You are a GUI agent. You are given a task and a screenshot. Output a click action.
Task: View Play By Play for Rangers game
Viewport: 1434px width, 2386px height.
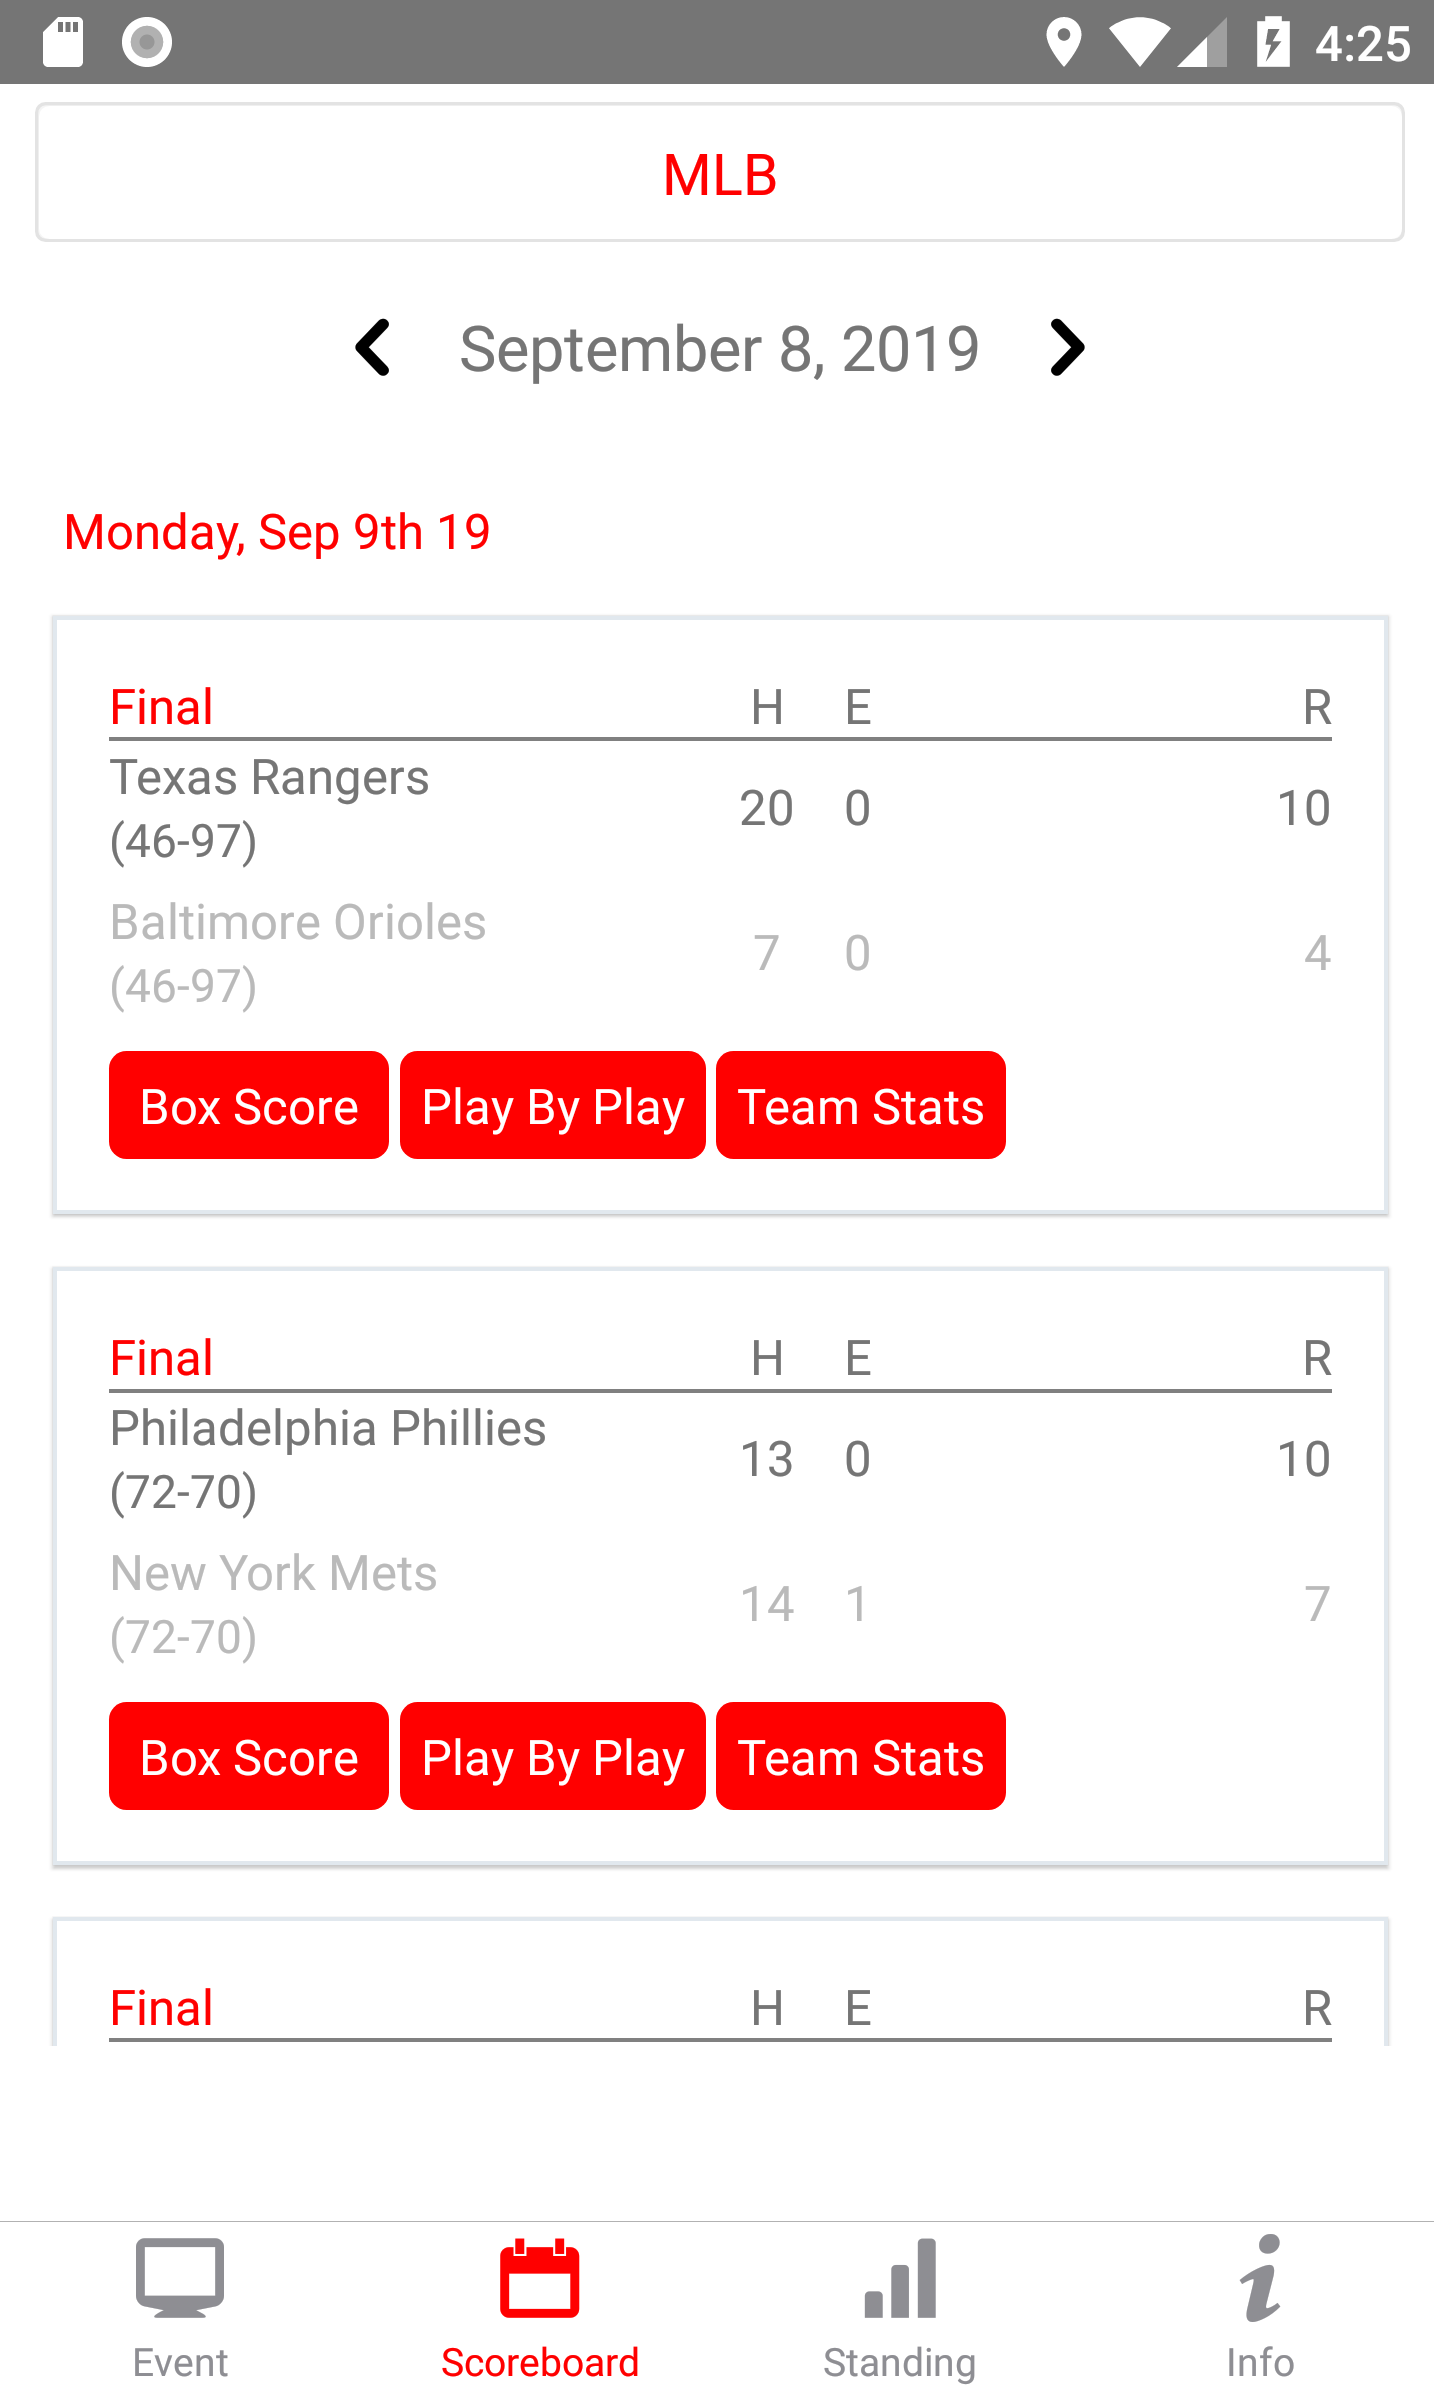point(552,1105)
